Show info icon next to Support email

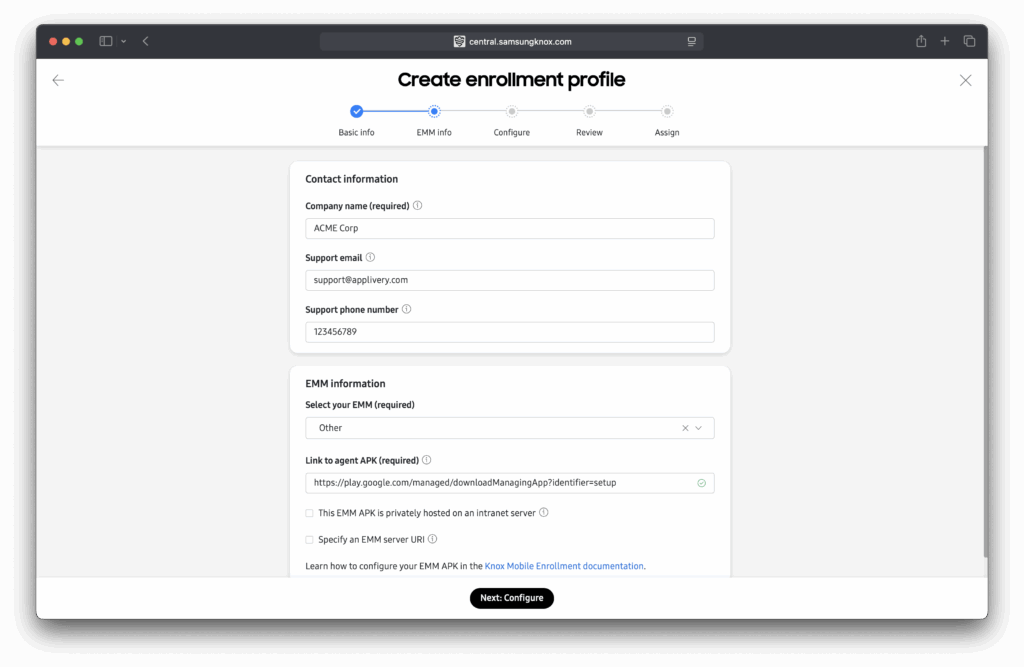[x=370, y=257]
